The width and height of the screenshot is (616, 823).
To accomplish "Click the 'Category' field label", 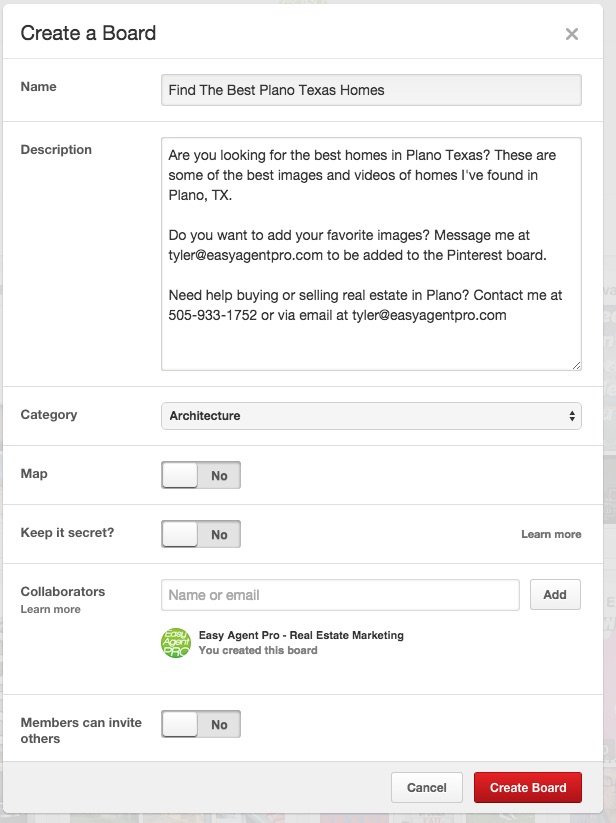I will (49, 415).
